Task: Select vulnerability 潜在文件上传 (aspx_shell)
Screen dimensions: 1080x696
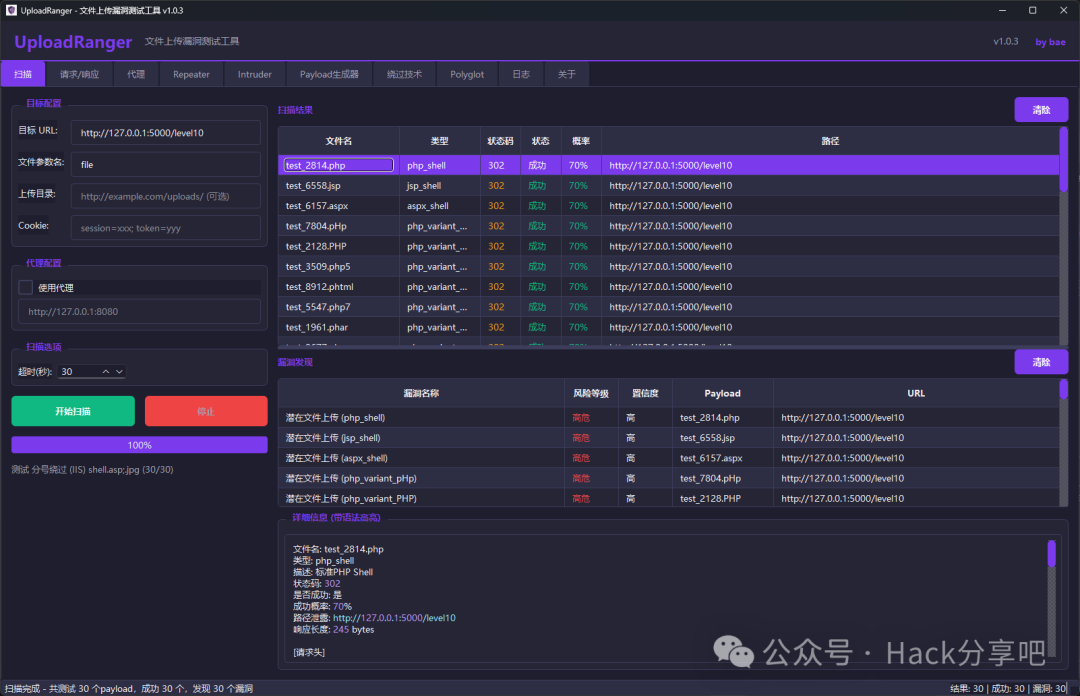Action: 668,458
